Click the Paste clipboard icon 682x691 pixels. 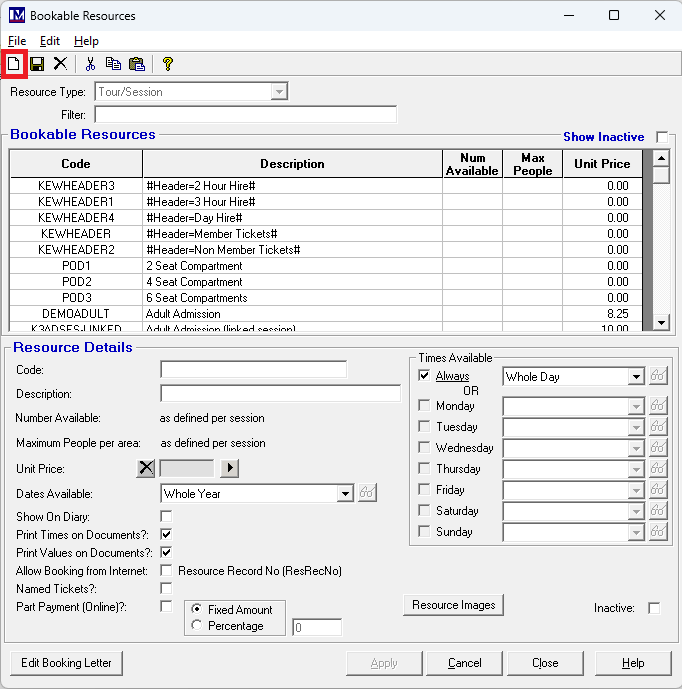point(137,64)
